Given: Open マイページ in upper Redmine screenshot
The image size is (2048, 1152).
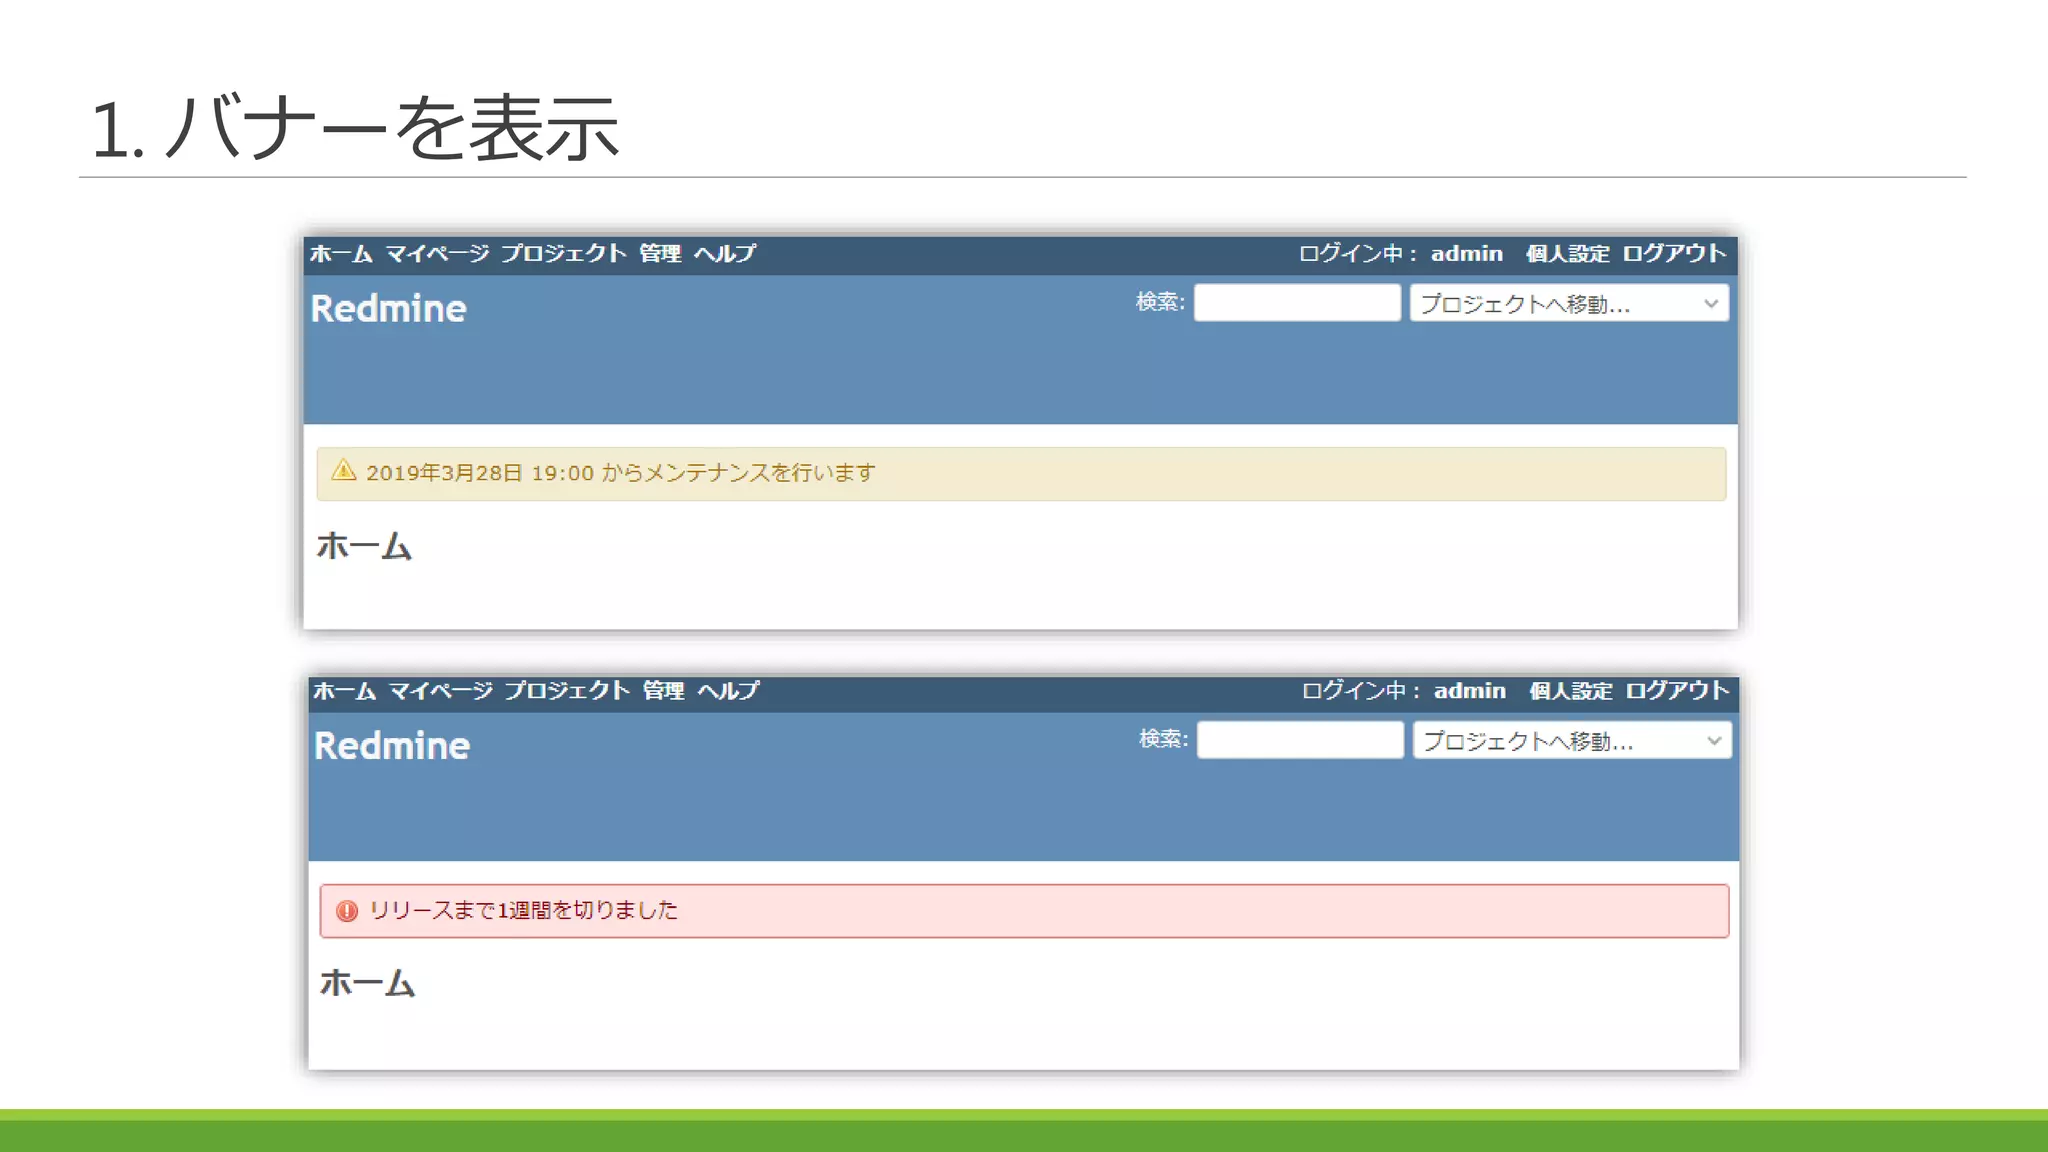Looking at the screenshot, I should point(438,254).
